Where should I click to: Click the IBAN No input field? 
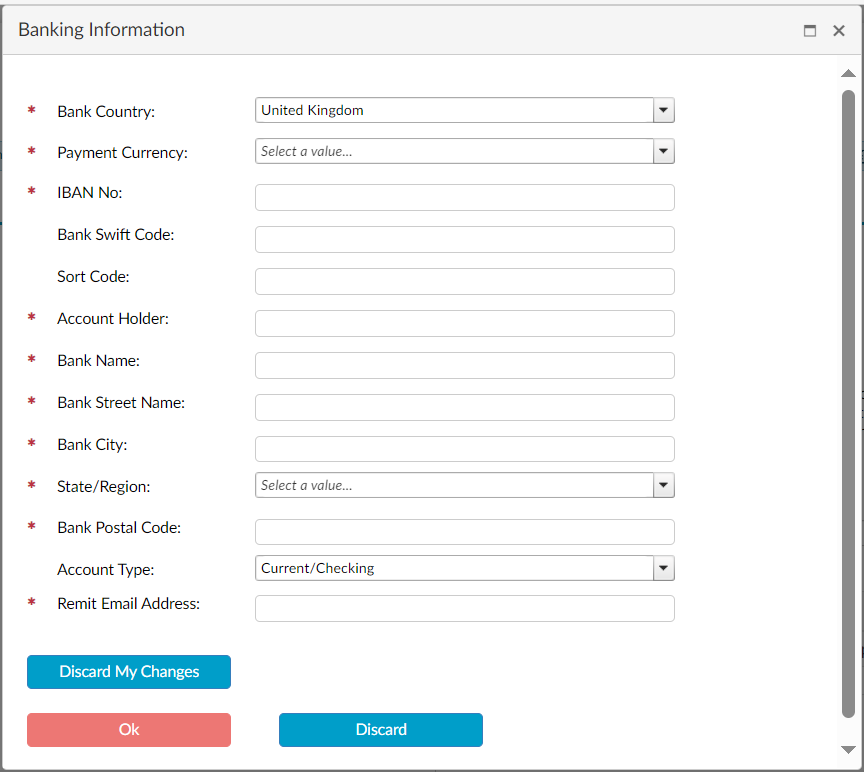pyautogui.click(x=464, y=197)
